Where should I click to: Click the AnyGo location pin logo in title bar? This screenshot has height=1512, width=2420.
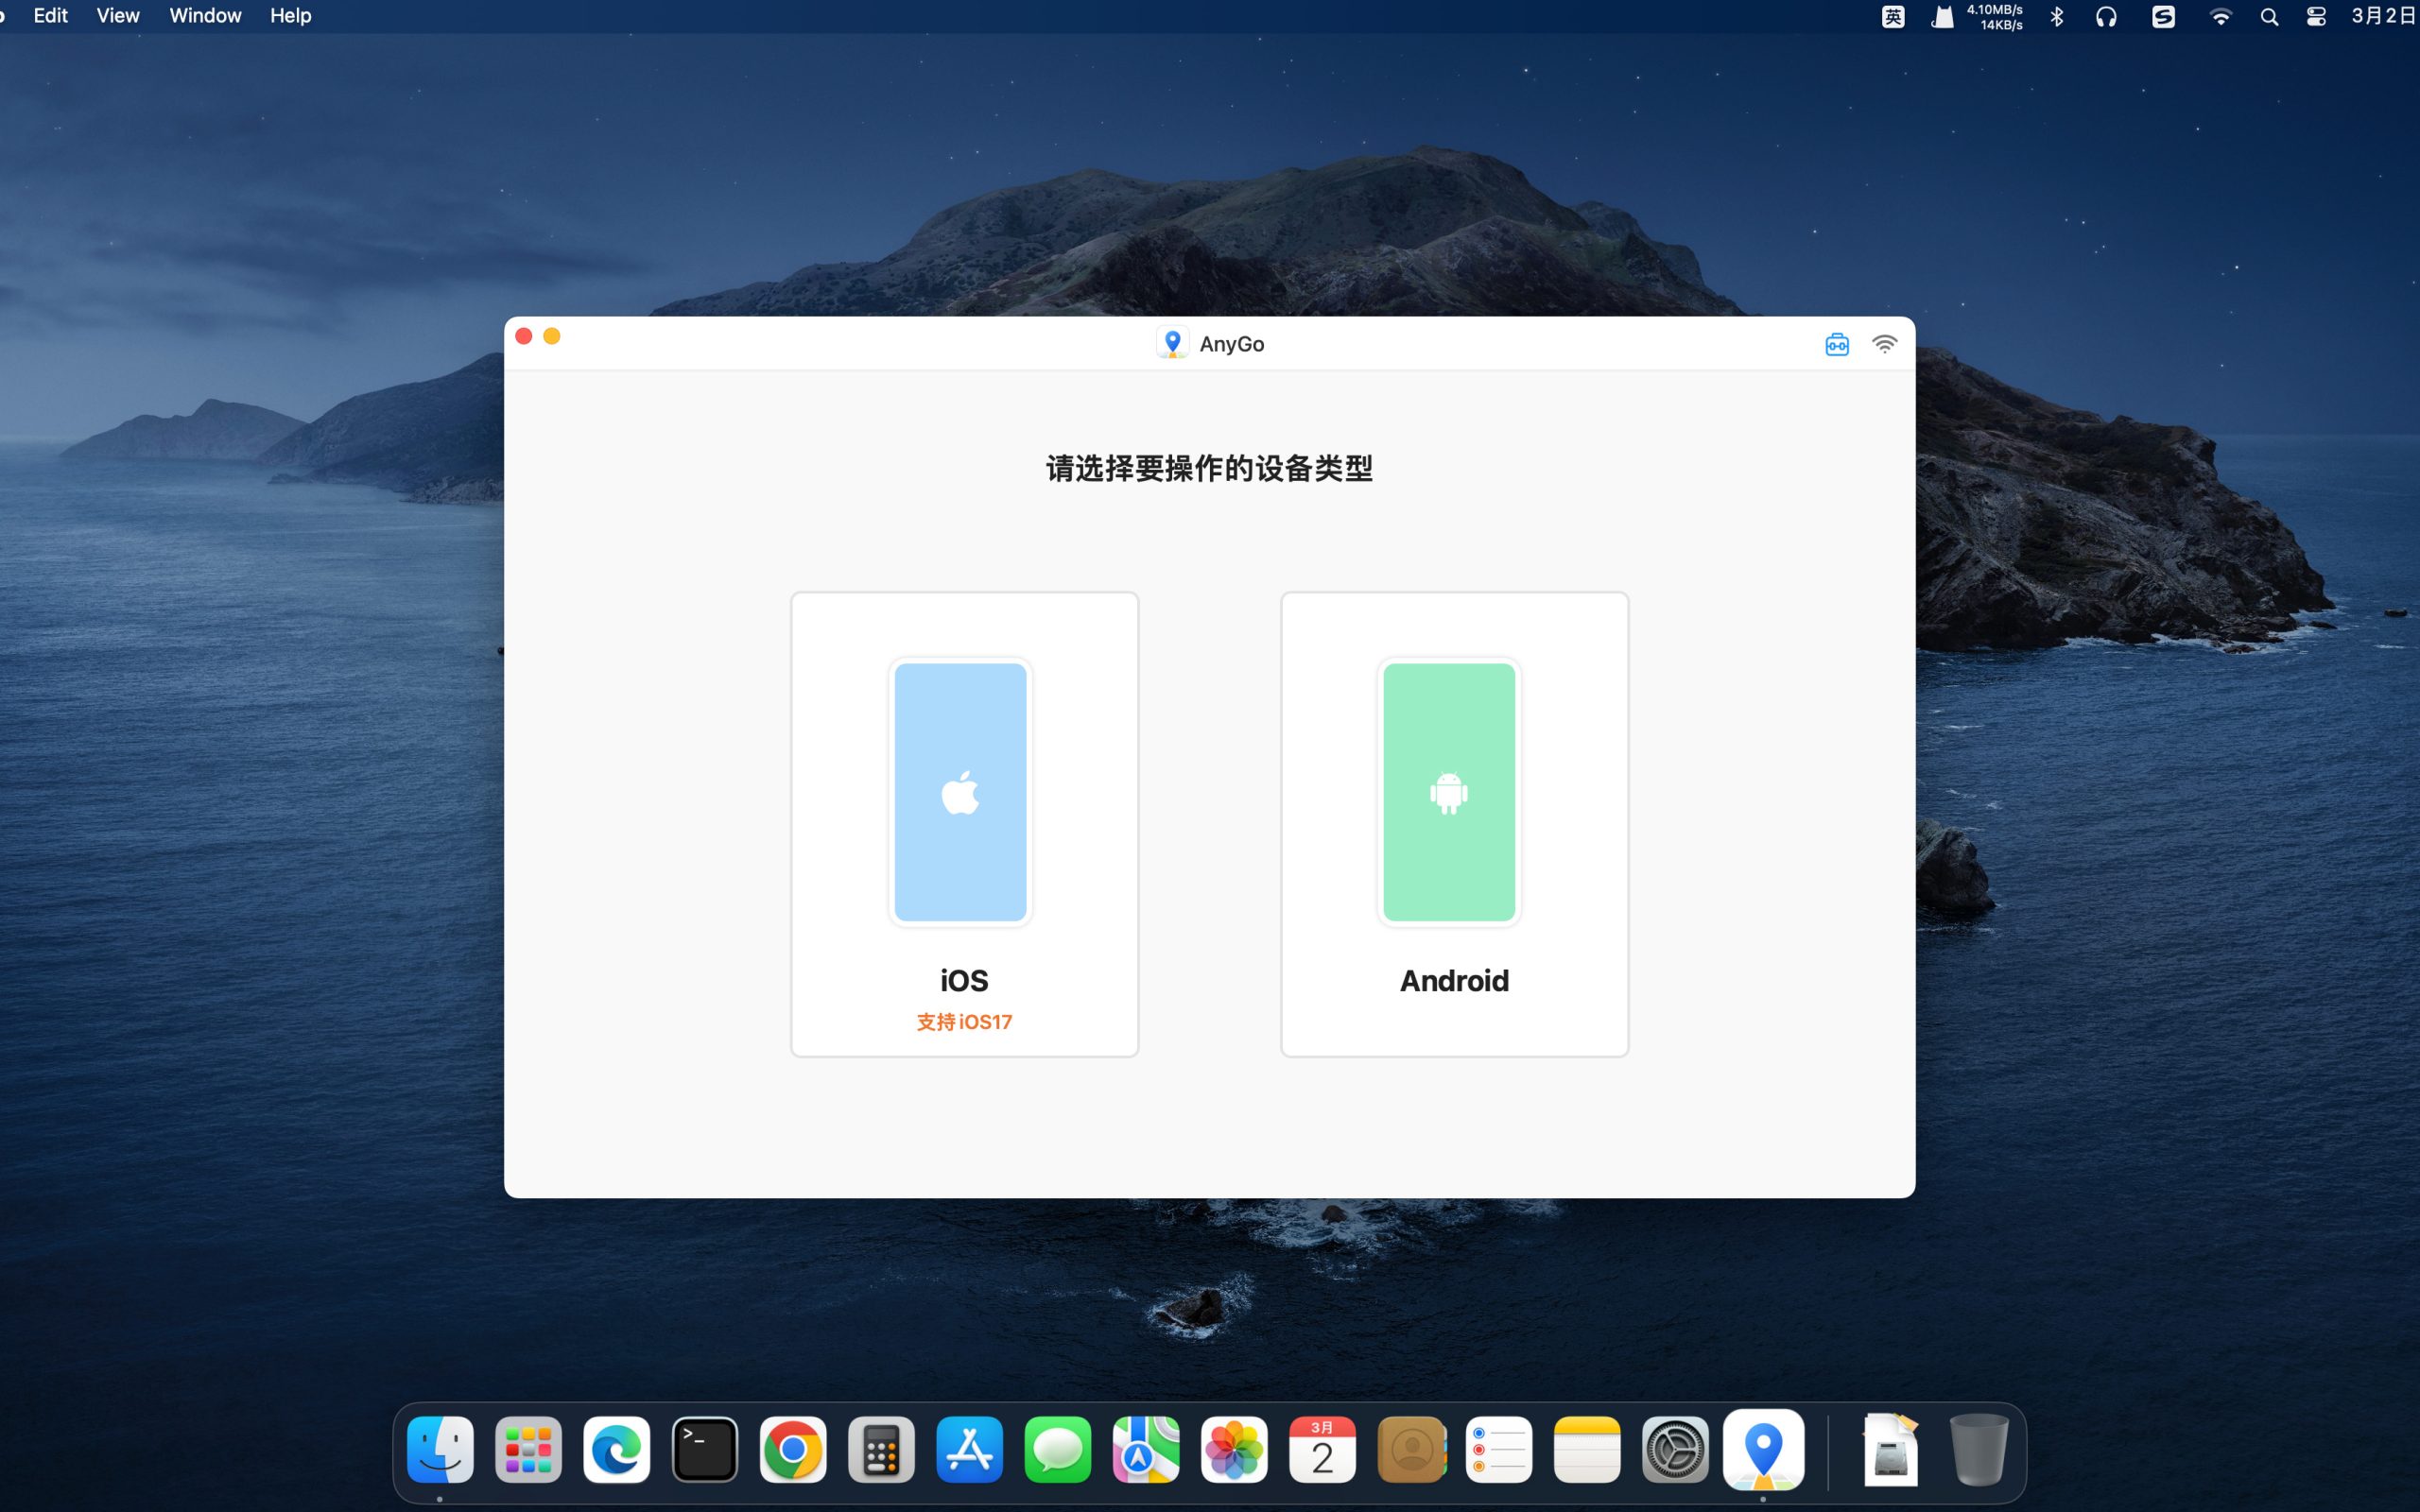(x=1172, y=343)
